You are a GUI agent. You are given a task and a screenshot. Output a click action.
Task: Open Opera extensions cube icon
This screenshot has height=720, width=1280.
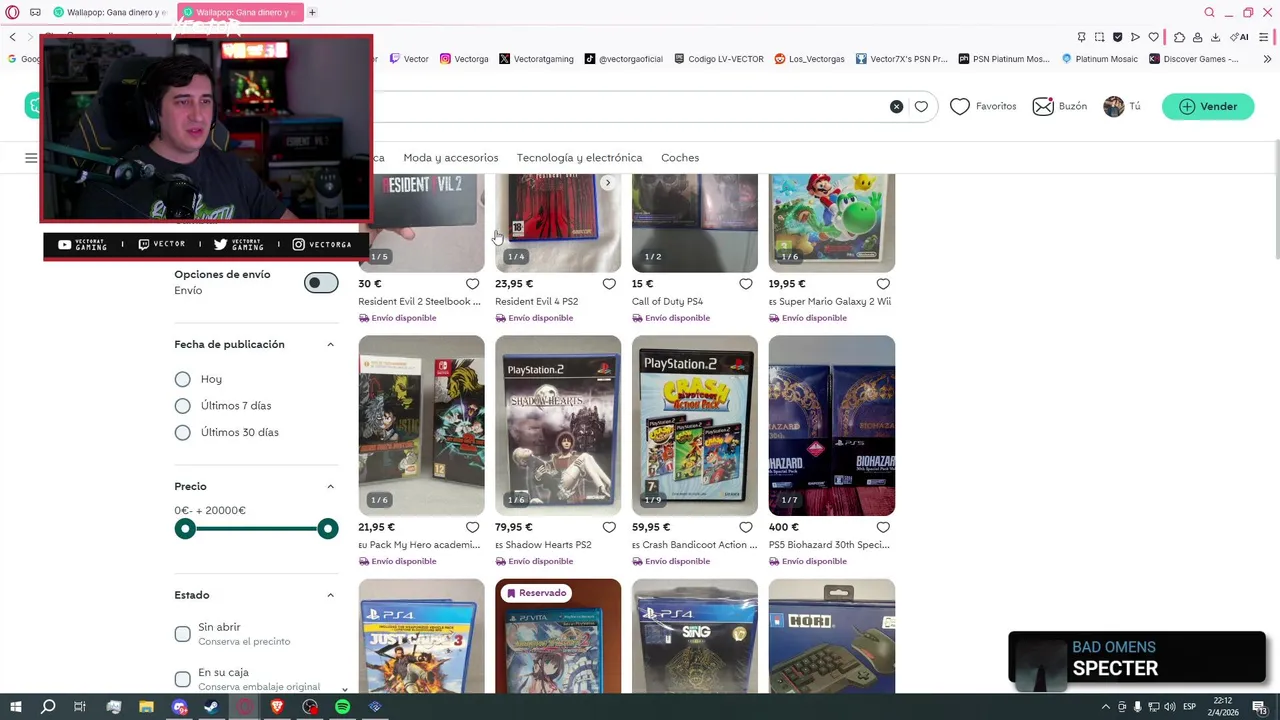[x=1179, y=37]
